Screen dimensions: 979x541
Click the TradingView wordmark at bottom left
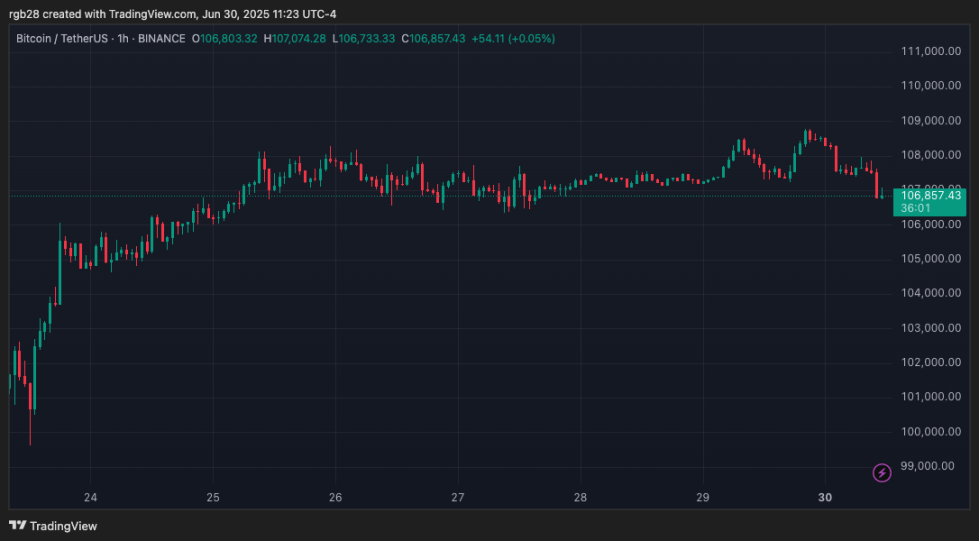(63, 526)
